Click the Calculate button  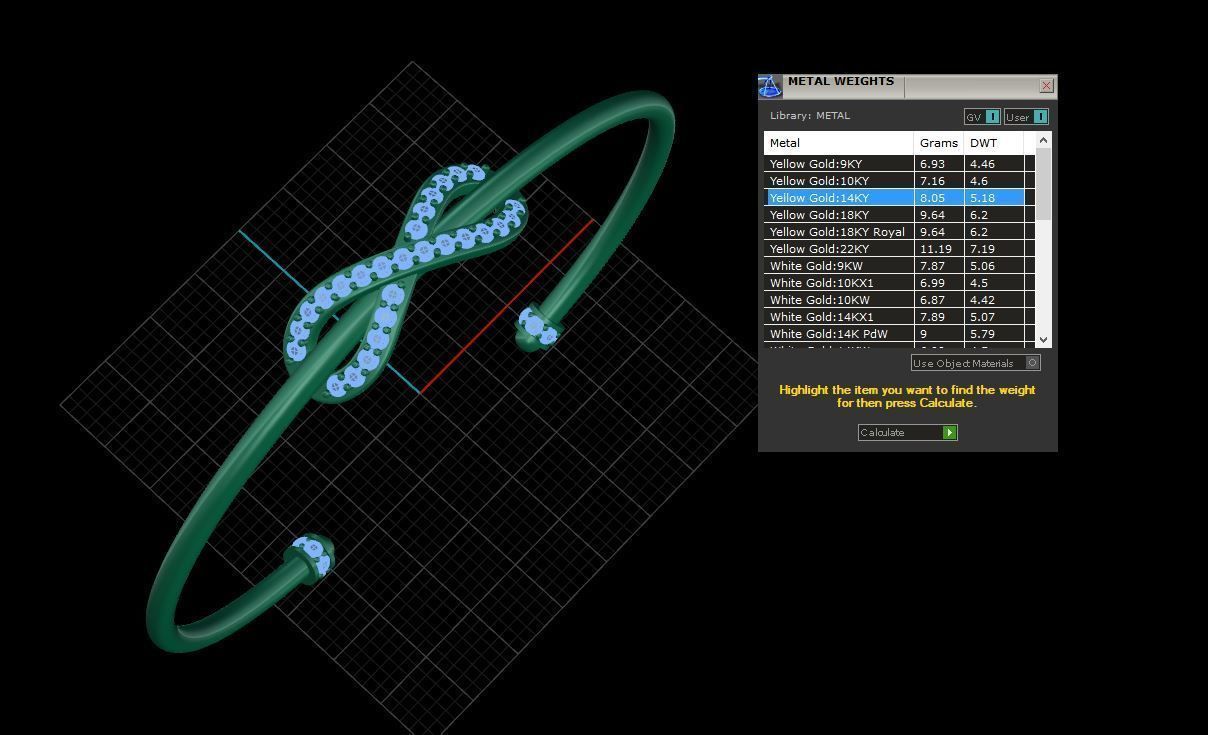908,432
